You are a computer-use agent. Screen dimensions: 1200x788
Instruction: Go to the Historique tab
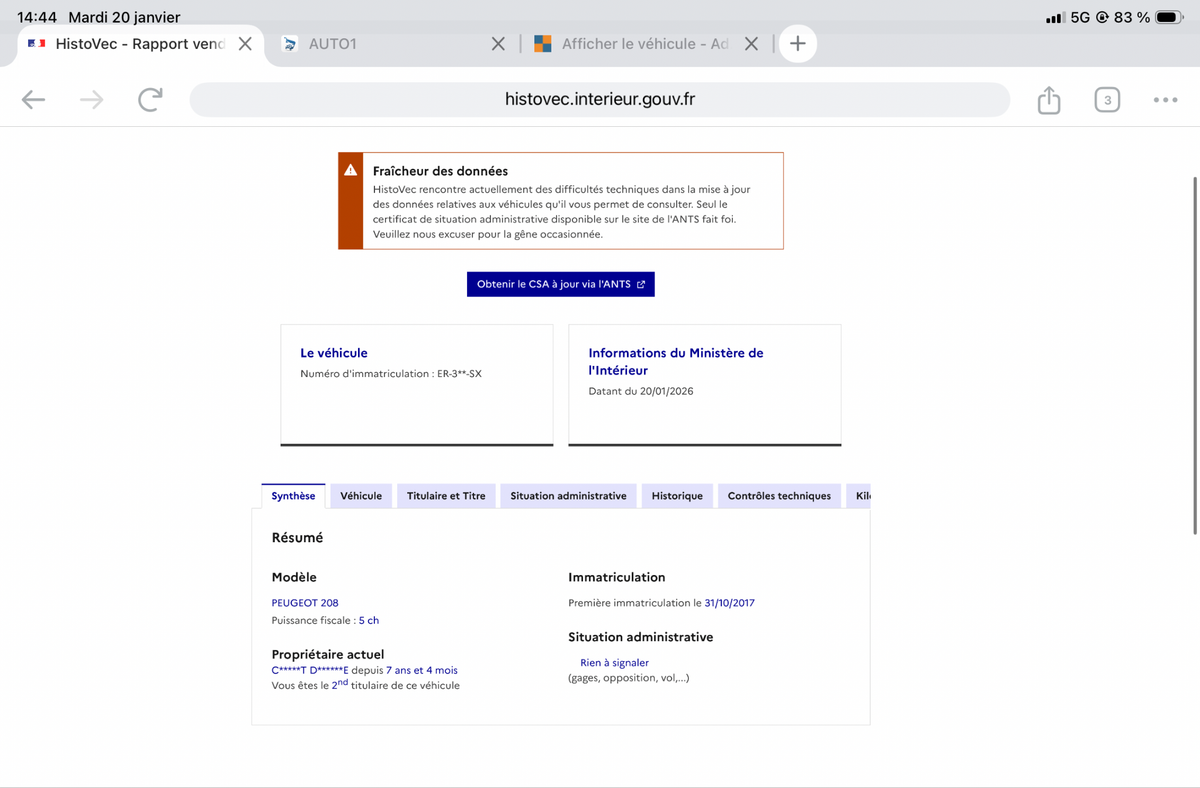click(x=677, y=496)
